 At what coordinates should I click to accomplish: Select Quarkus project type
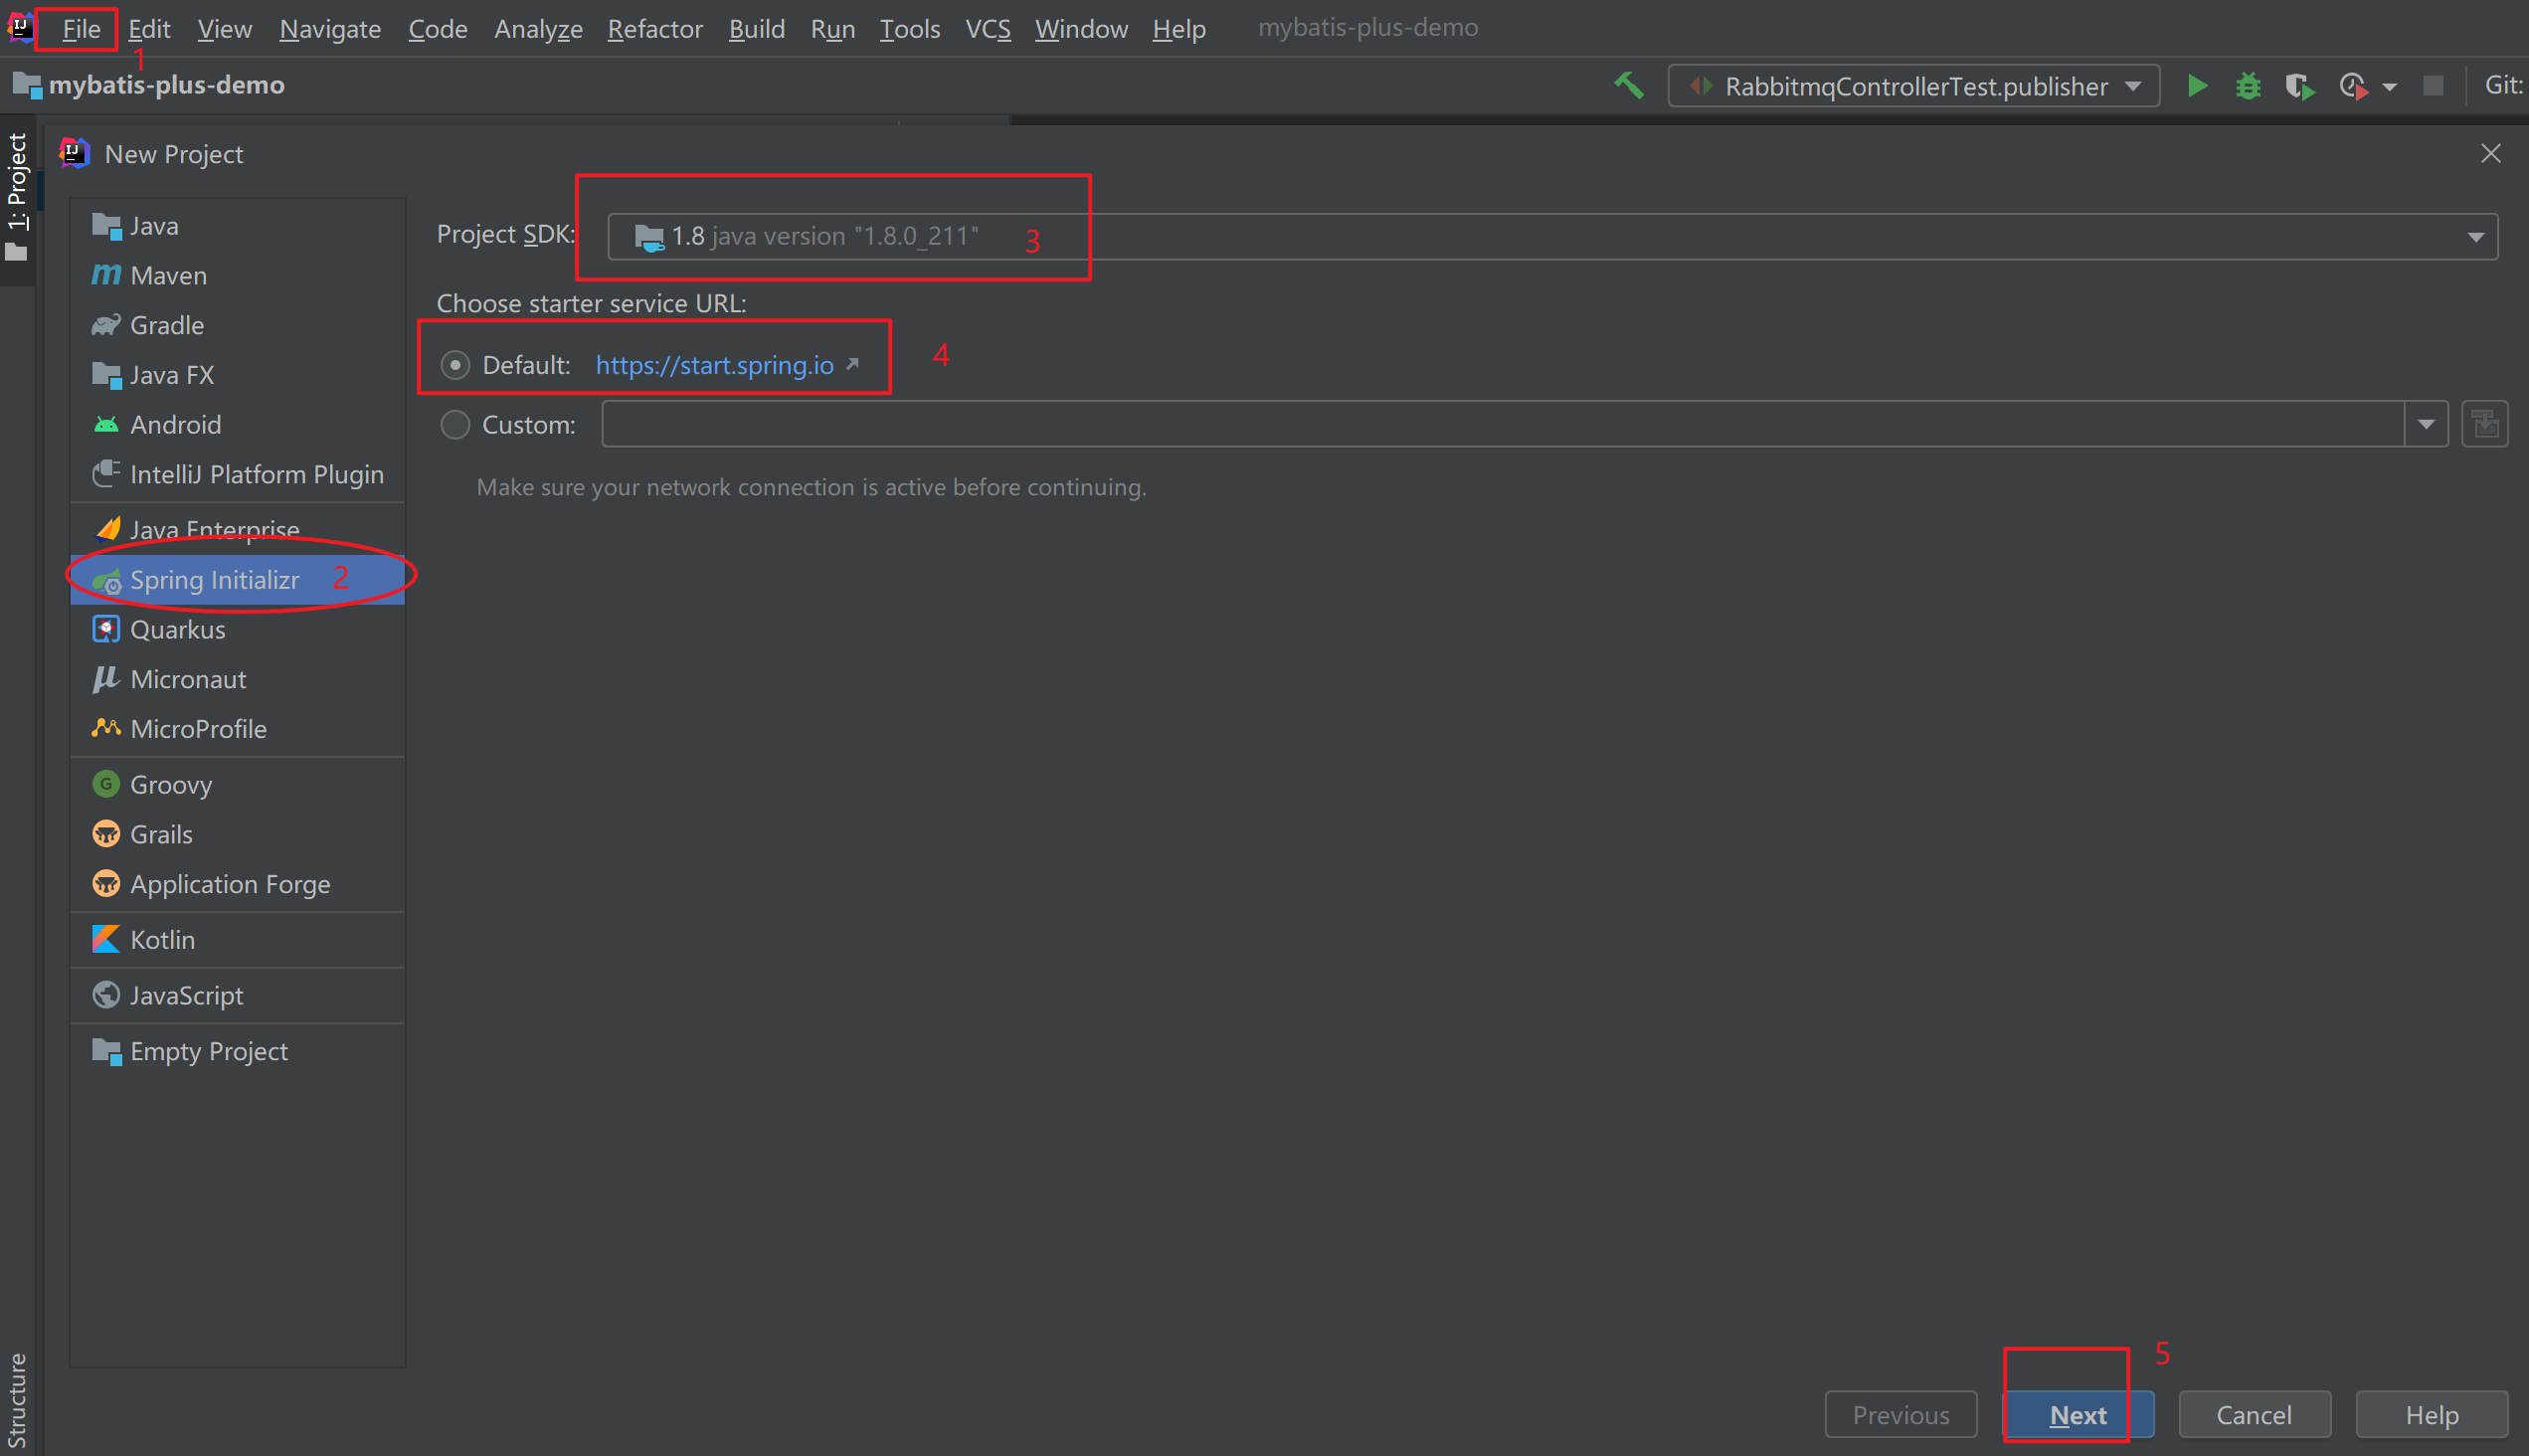click(x=238, y=630)
